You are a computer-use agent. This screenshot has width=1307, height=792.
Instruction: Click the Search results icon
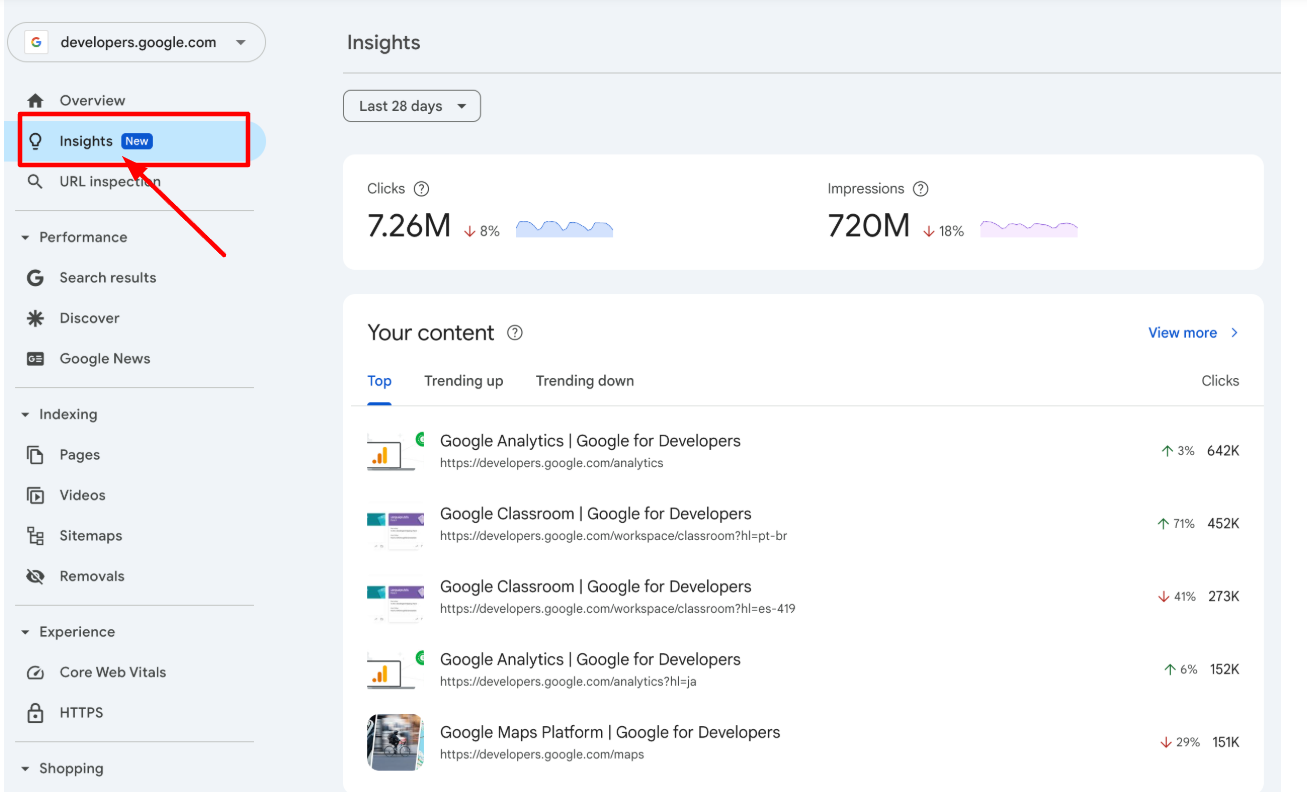coord(35,277)
